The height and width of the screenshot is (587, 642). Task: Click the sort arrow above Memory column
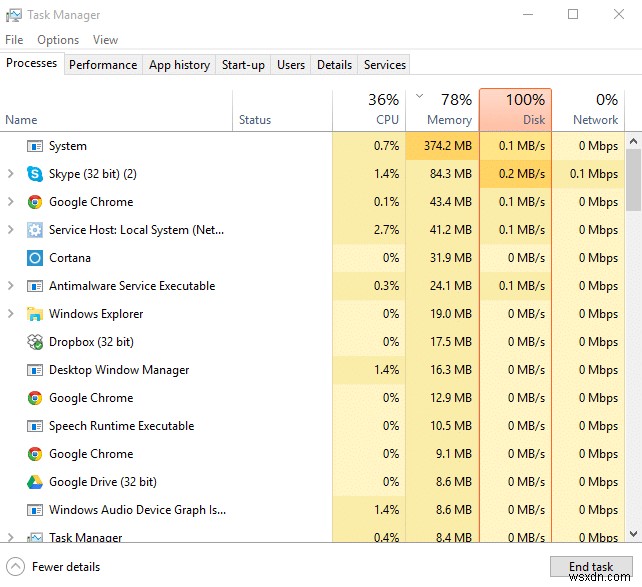pos(419,97)
